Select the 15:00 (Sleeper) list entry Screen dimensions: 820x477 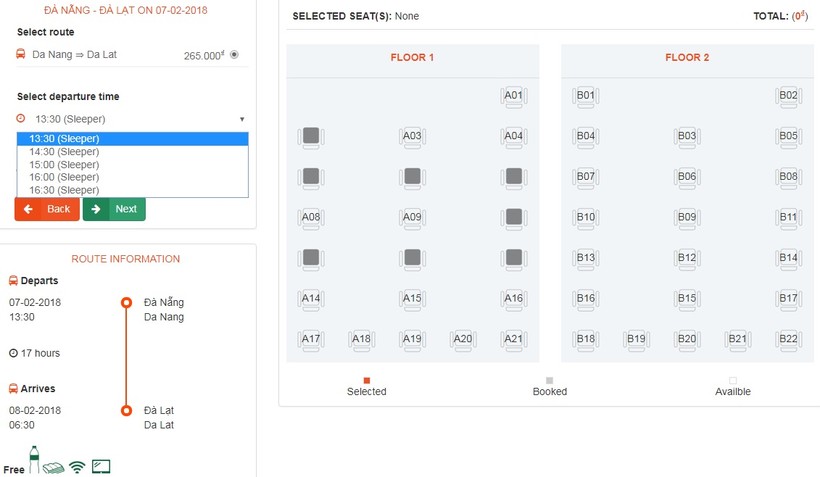click(64, 165)
